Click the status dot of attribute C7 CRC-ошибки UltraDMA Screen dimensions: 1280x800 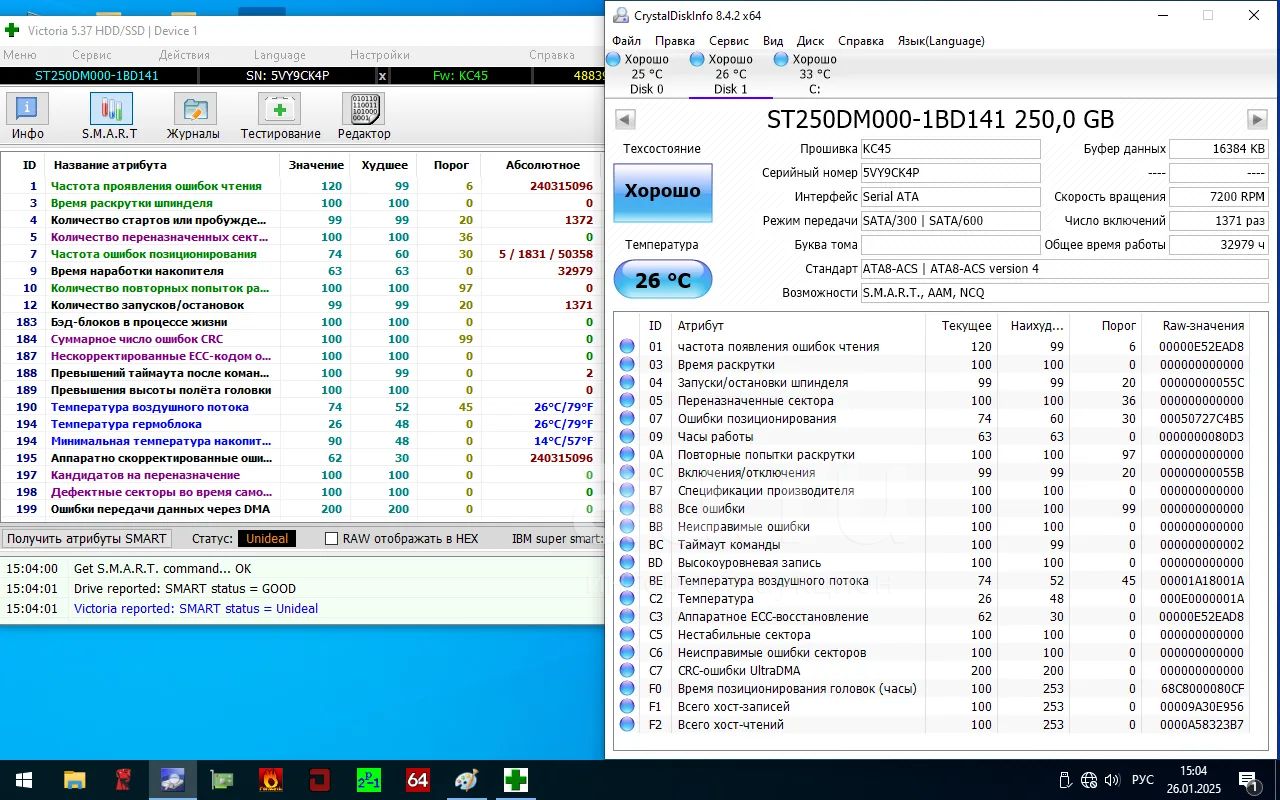(x=627, y=670)
